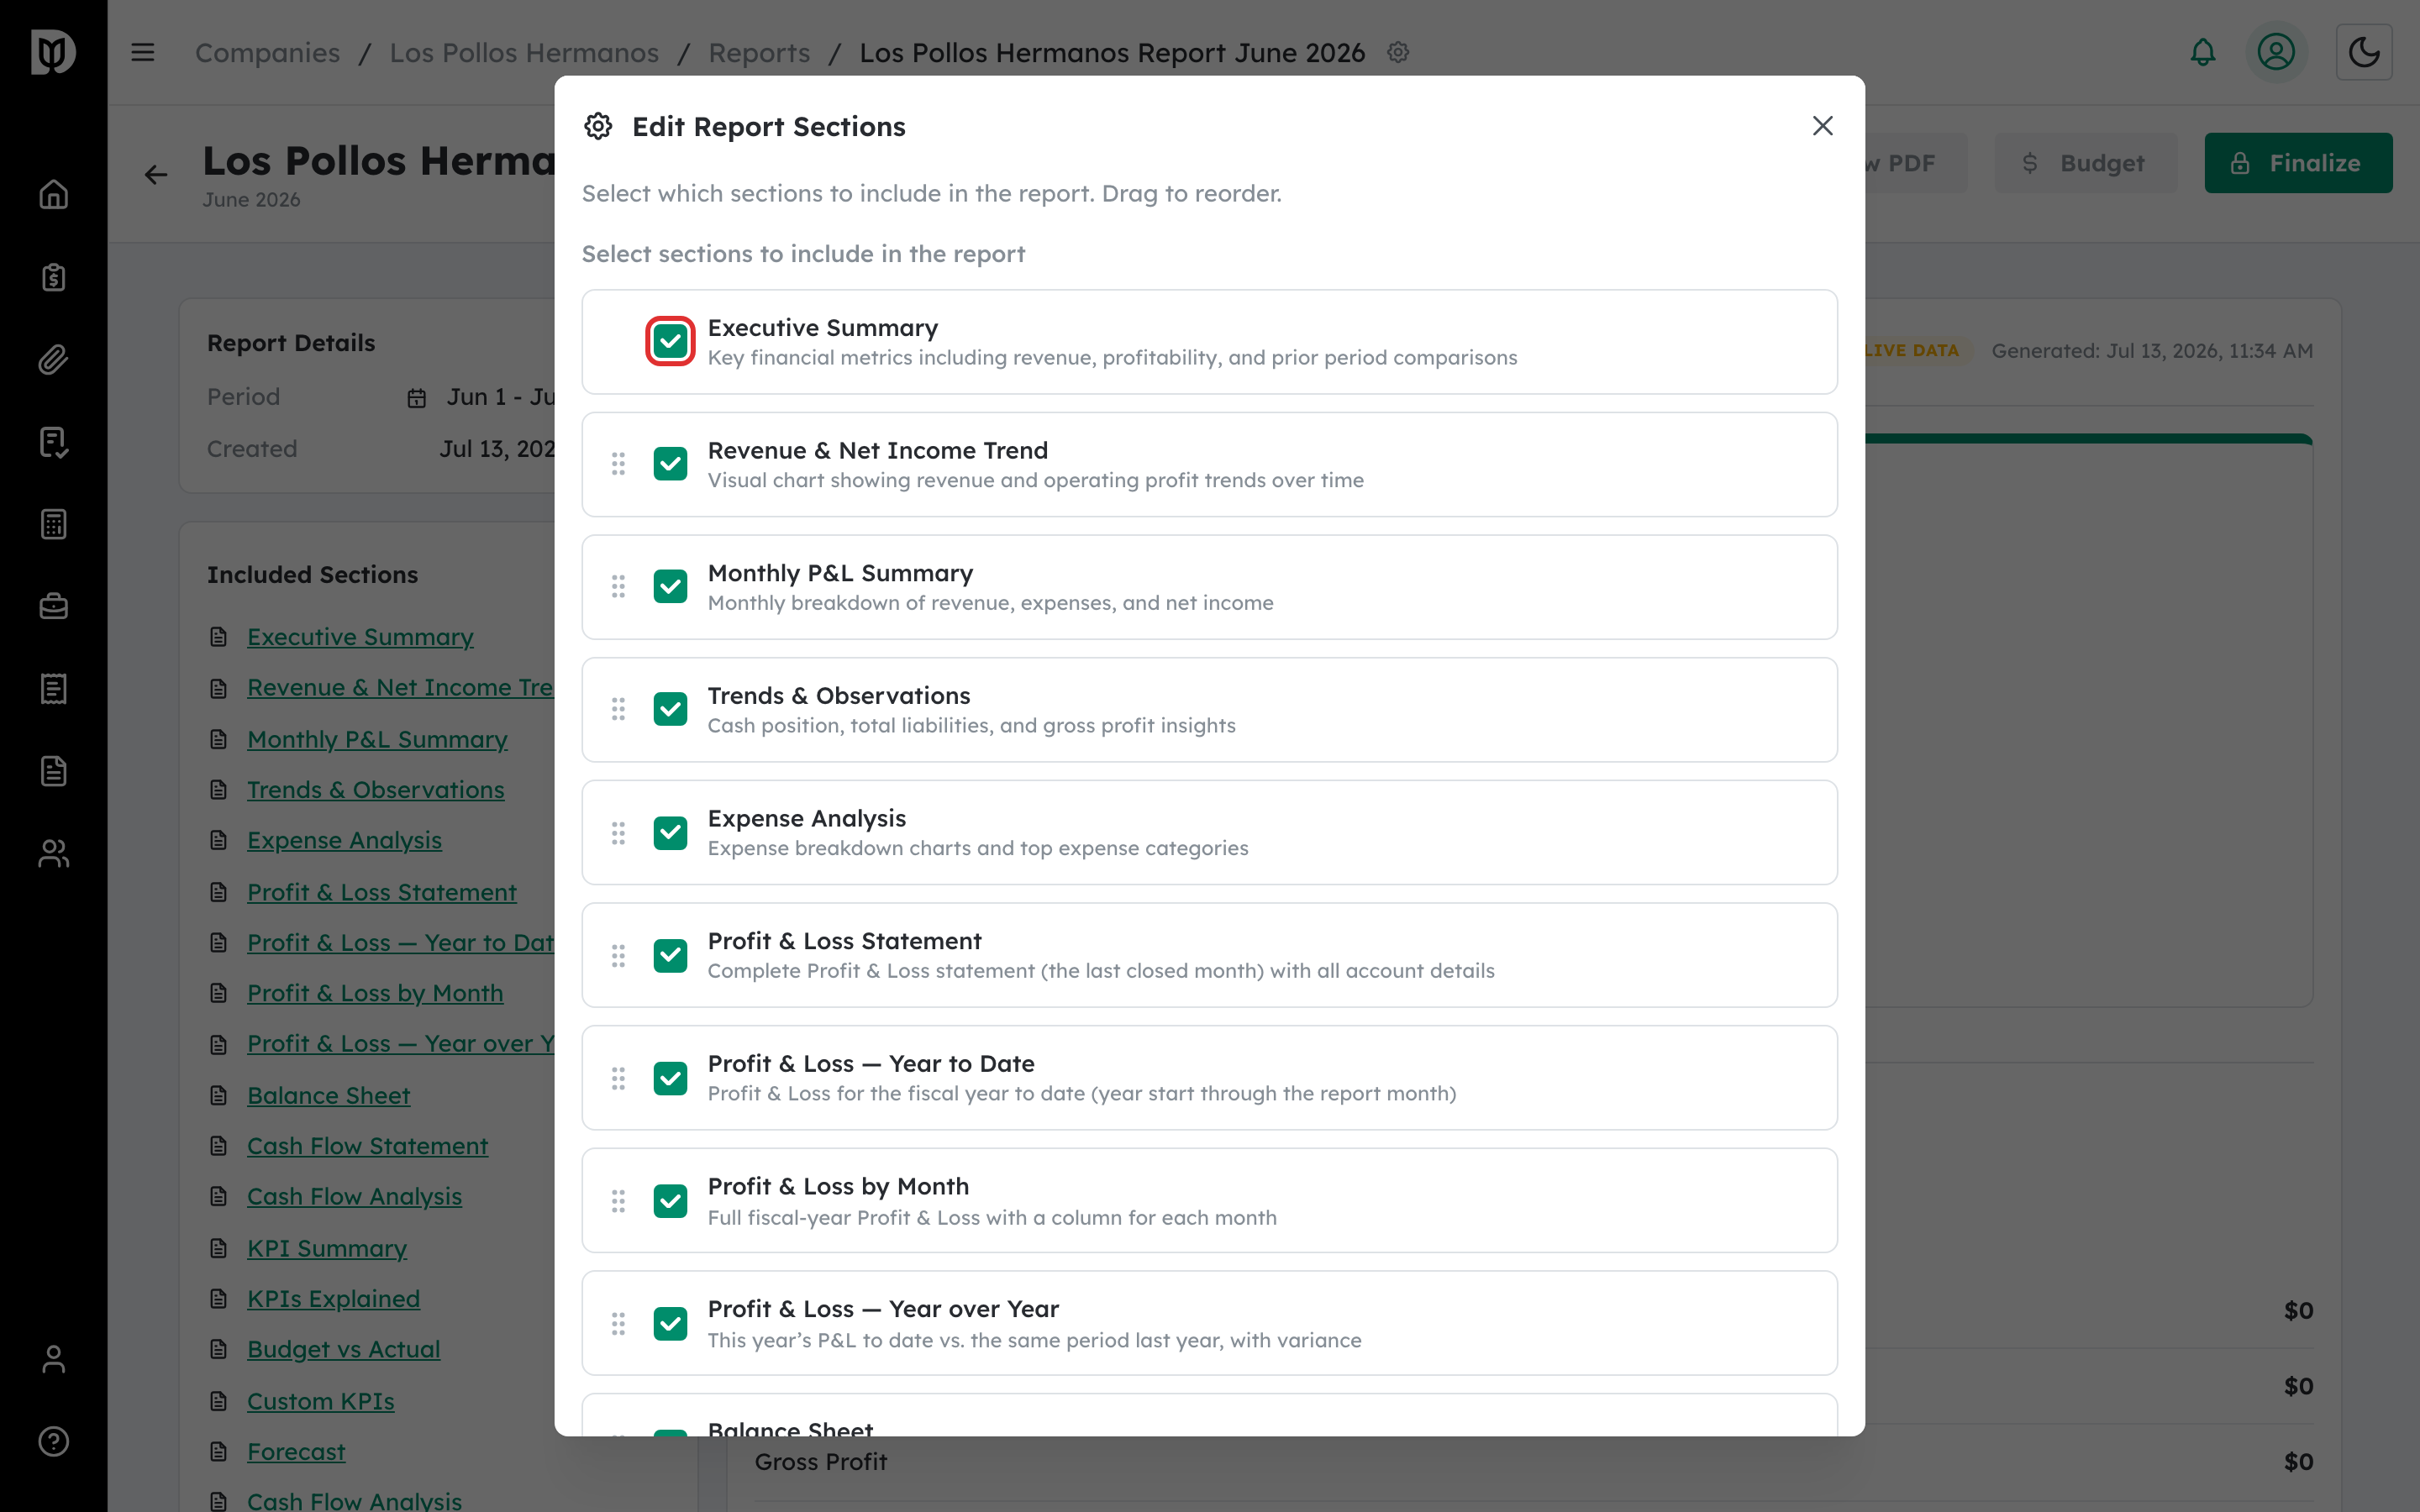The height and width of the screenshot is (1512, 2420).
Task: Uncheck Trends & Observations checkbox
Action: click(670, 710)
